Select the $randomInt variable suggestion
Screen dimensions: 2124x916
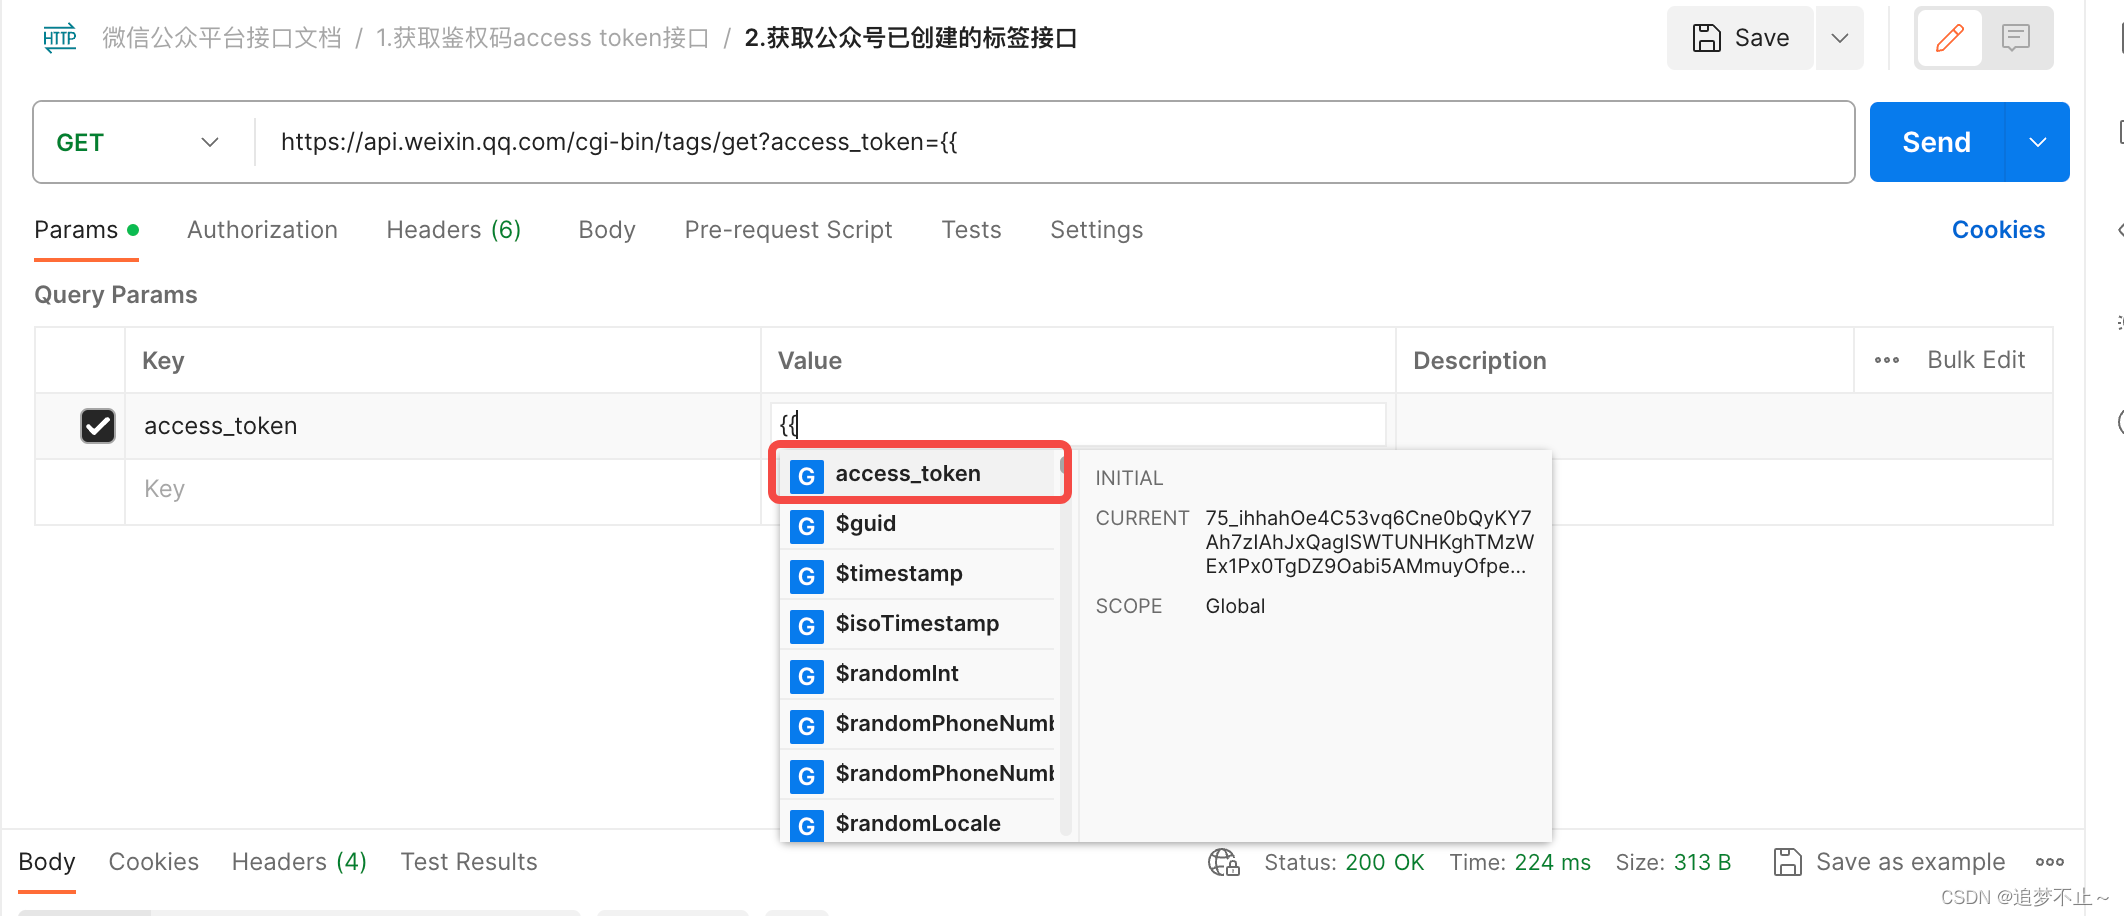tap(918, 674)
